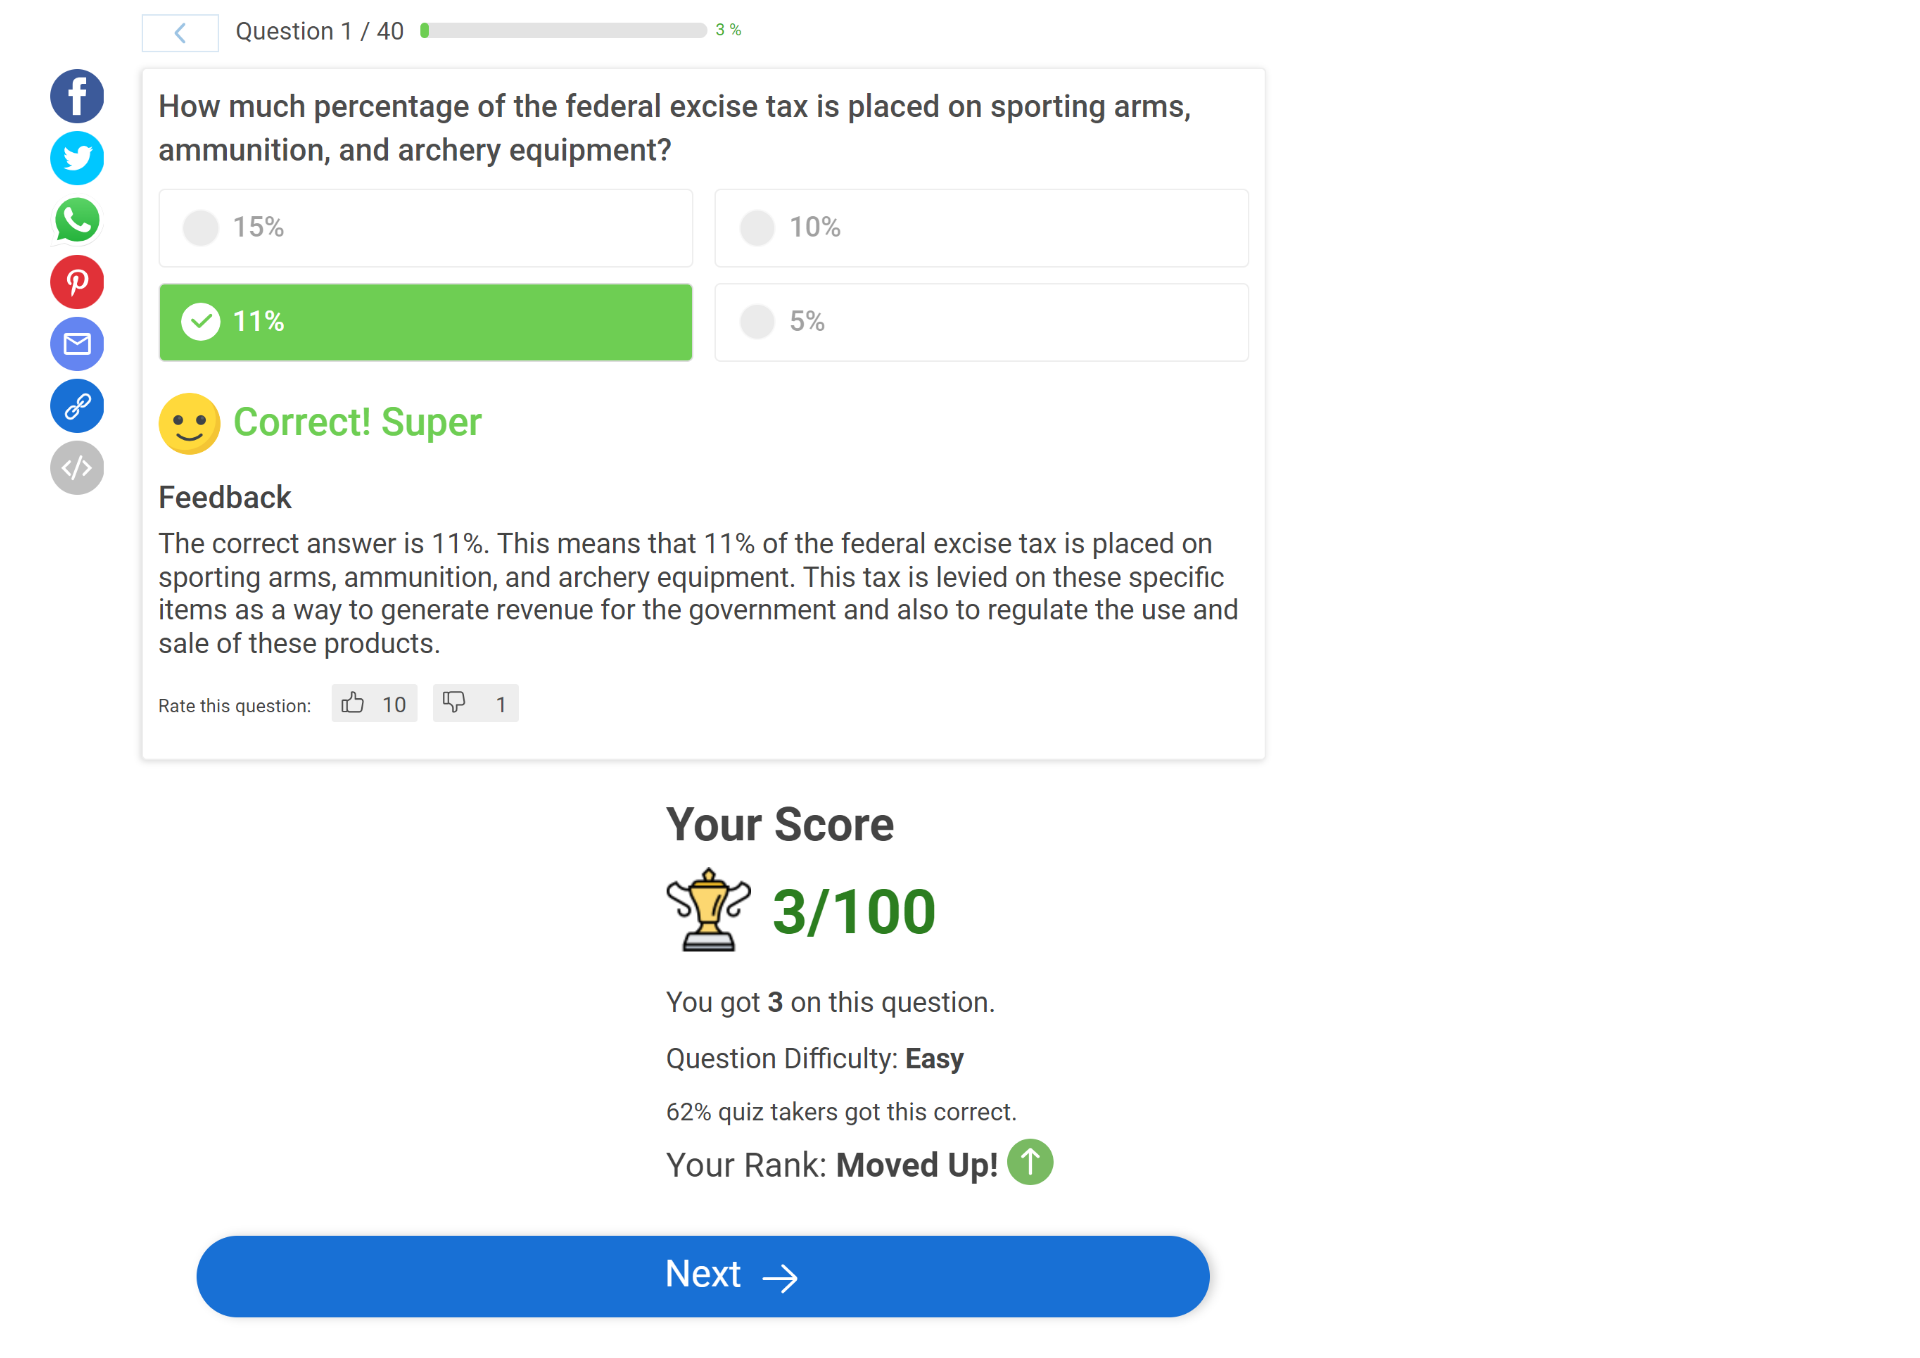Open embed code icon
Image resolution: width=1920 pixels, height=1358 pixels.
point(77,468)
